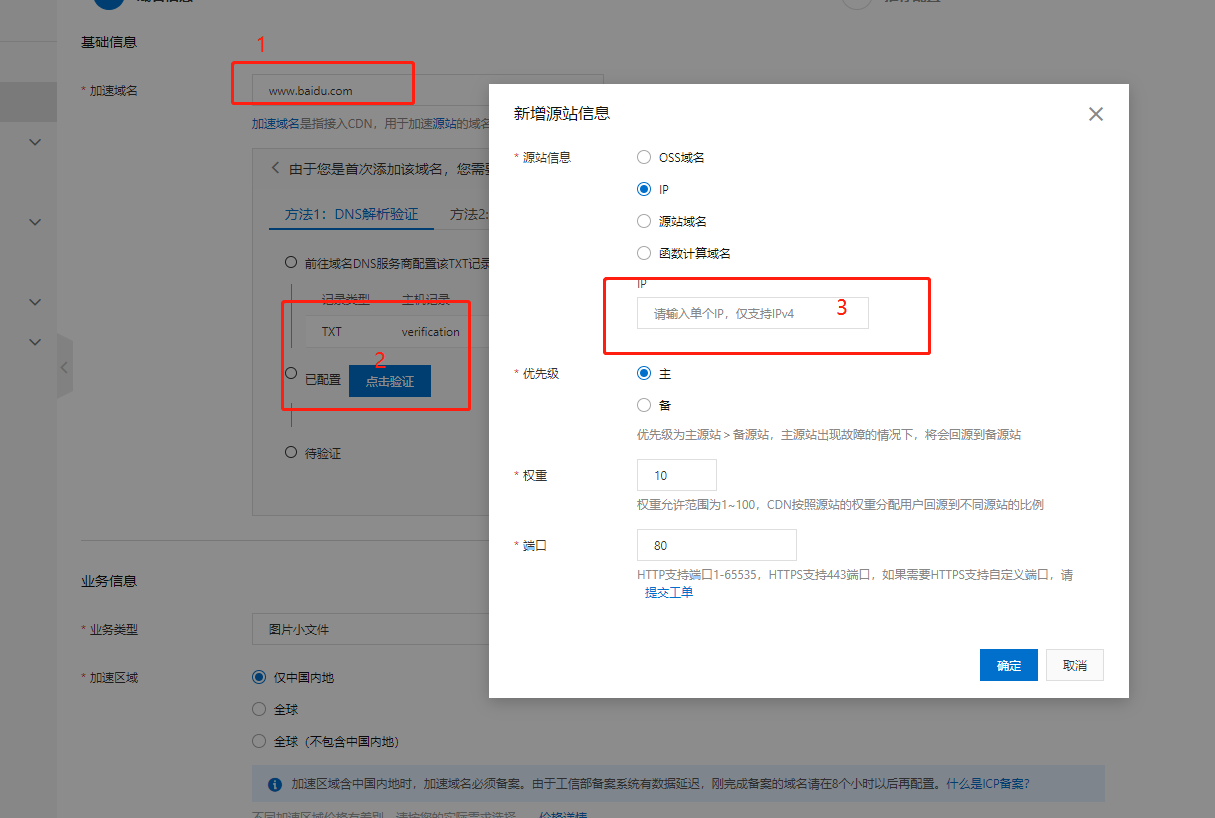Choose the plain 全球 acceleration region
This screenshot has width=1215, height=818.
[x=259, y=709]
